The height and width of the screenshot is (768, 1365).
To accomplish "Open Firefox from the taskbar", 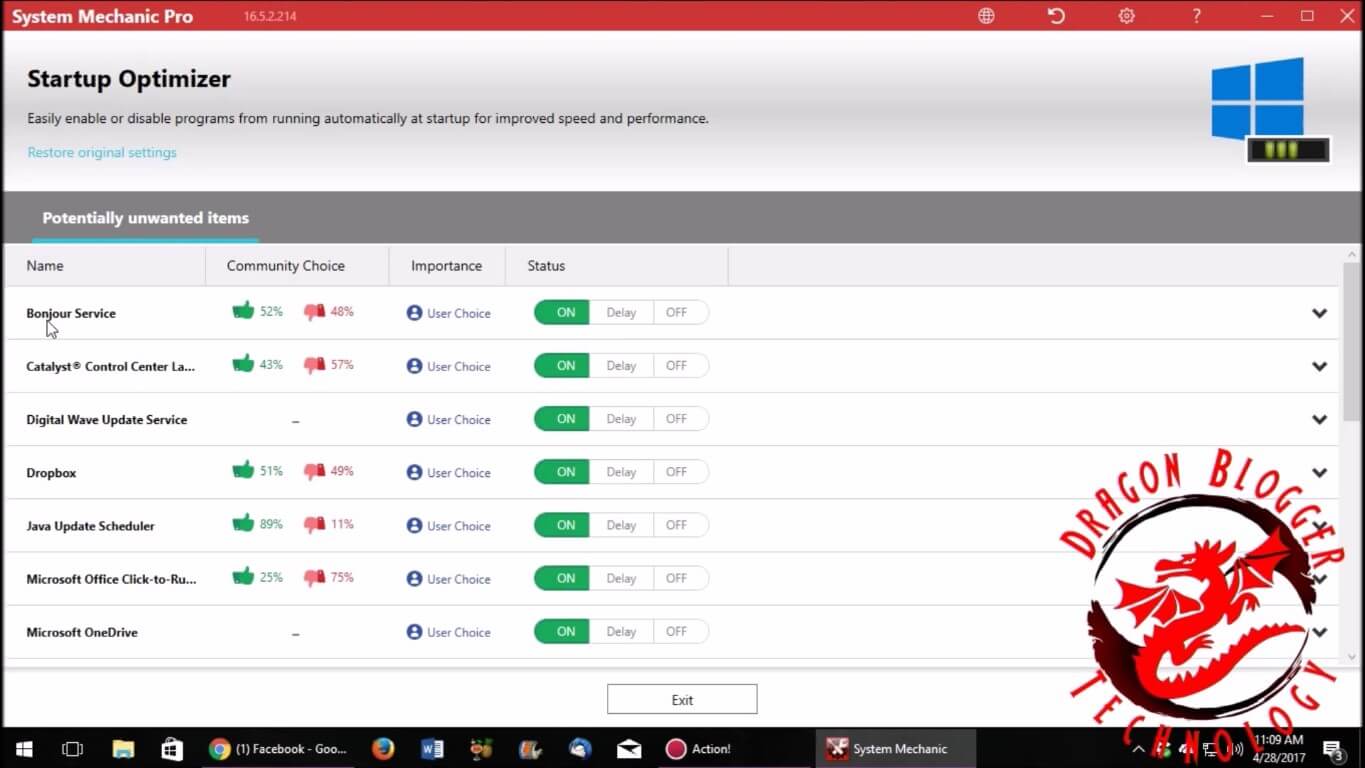I will click(383, 749).
